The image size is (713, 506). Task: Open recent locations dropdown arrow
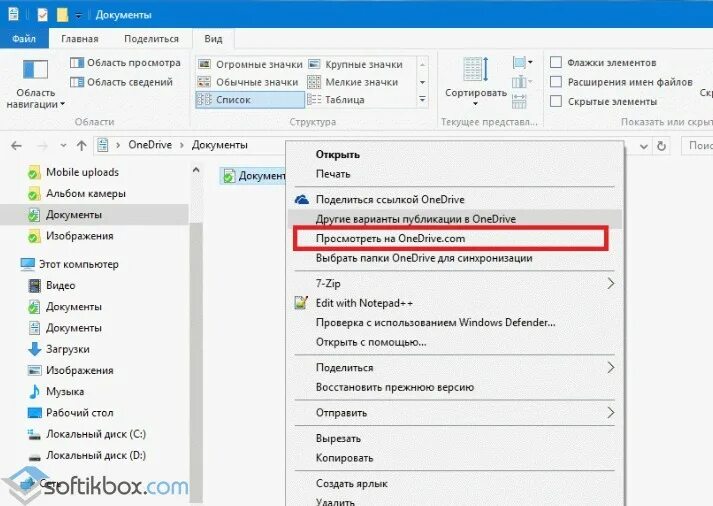(63, 145)
